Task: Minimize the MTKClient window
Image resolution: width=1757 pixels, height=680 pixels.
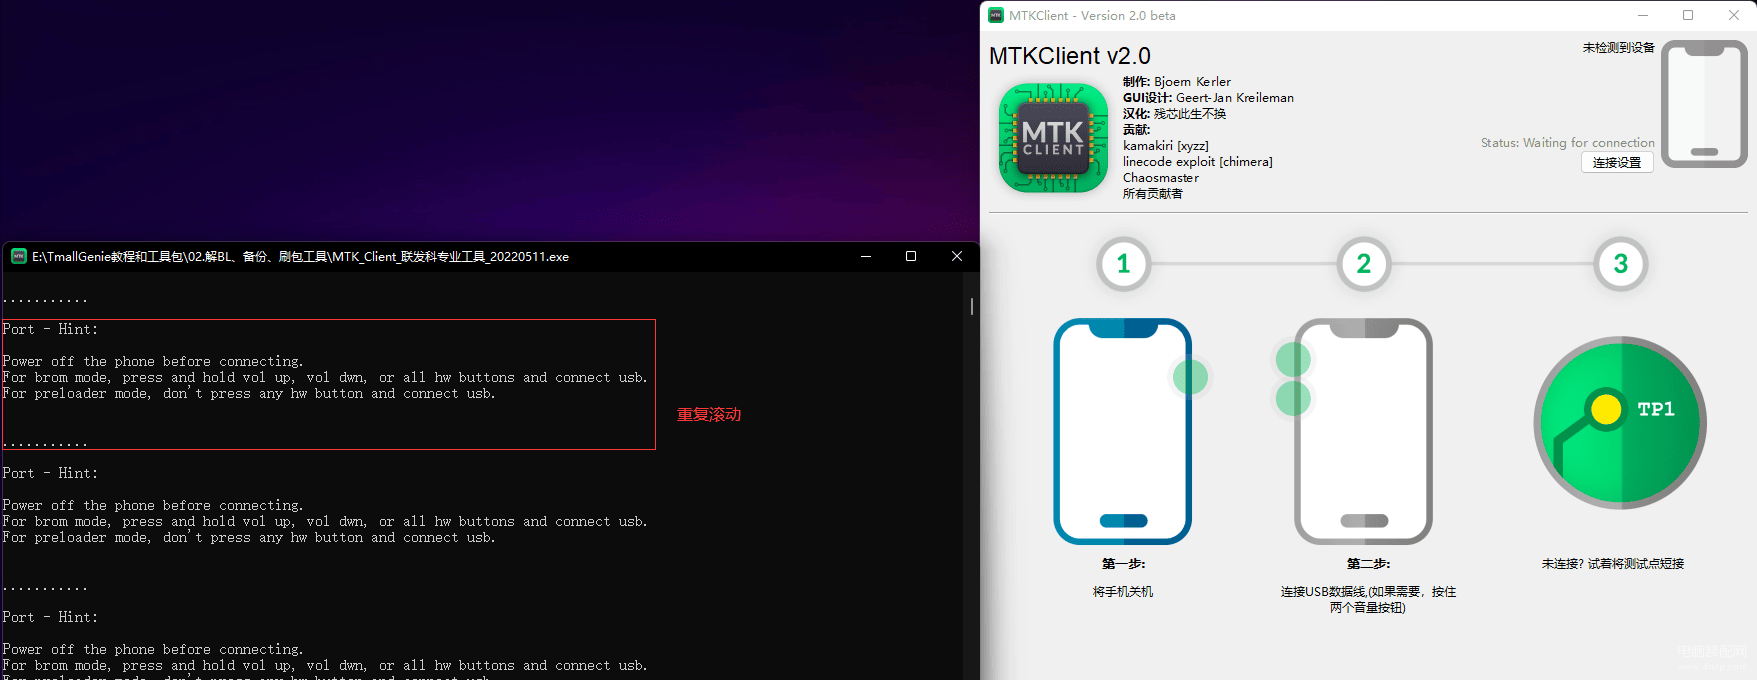Action: tap(1643, 15)
